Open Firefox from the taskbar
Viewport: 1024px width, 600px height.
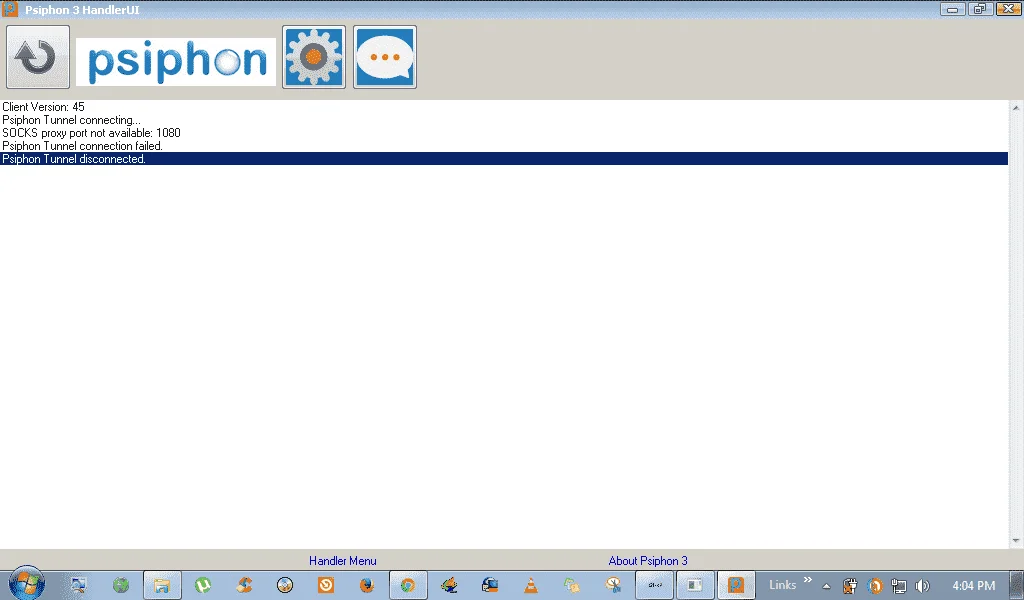click(x=367, y=585)
